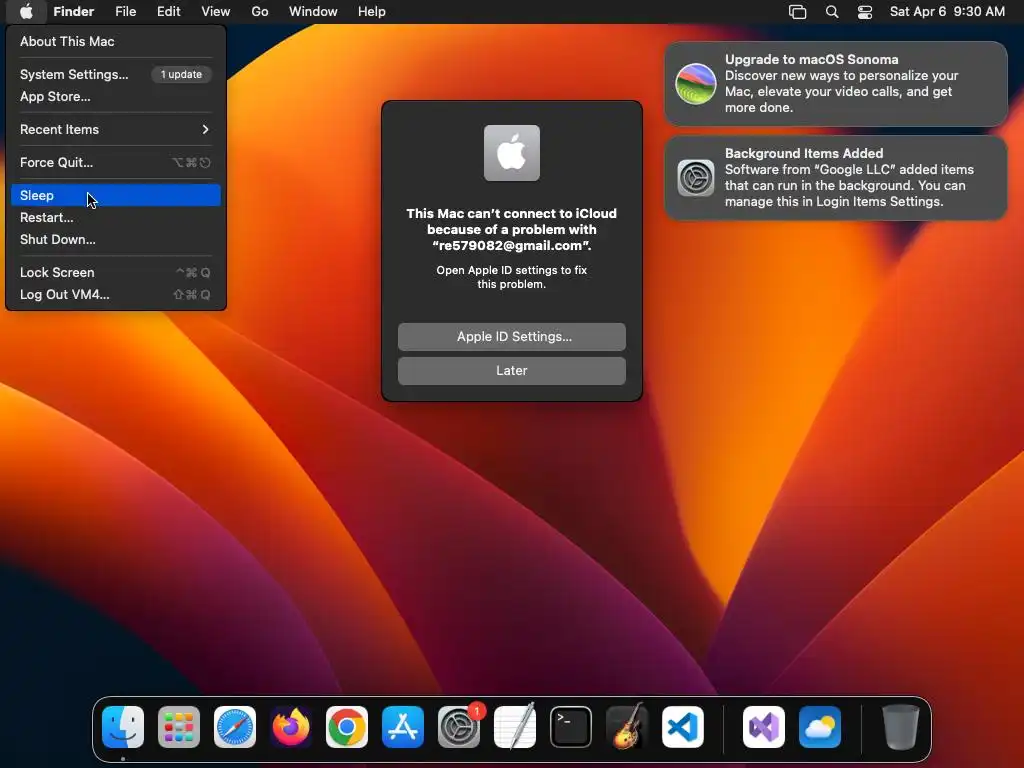
Task: Click the Apple logo menu bar icon
Action: coord(26,12)
